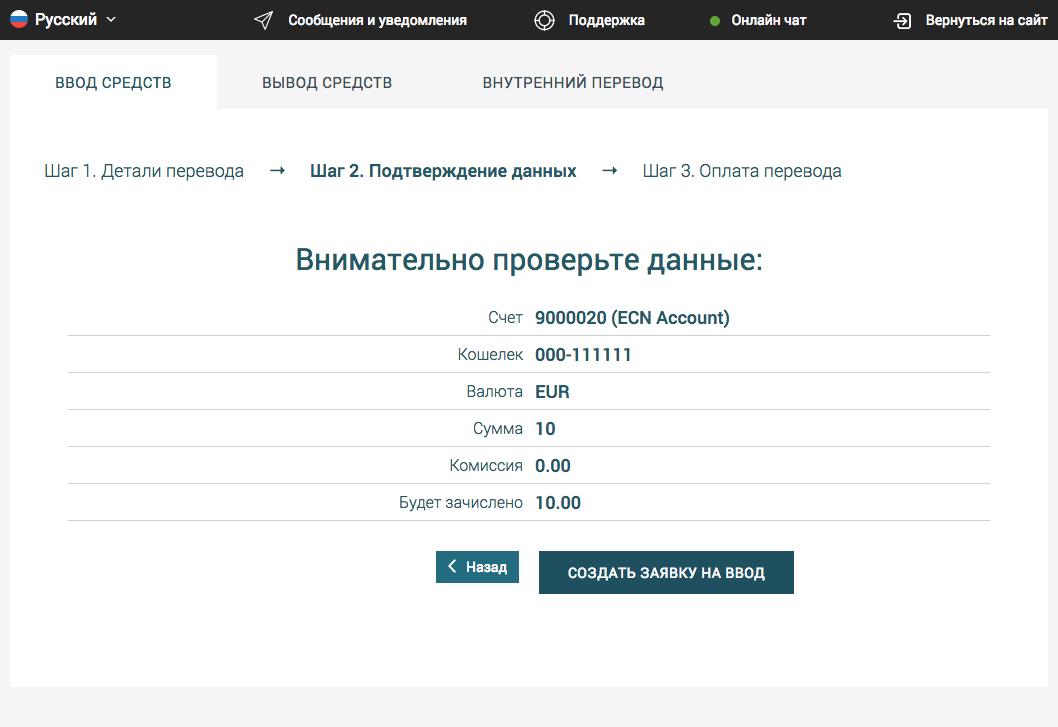Click the Счет label

[x=505, y=317]
